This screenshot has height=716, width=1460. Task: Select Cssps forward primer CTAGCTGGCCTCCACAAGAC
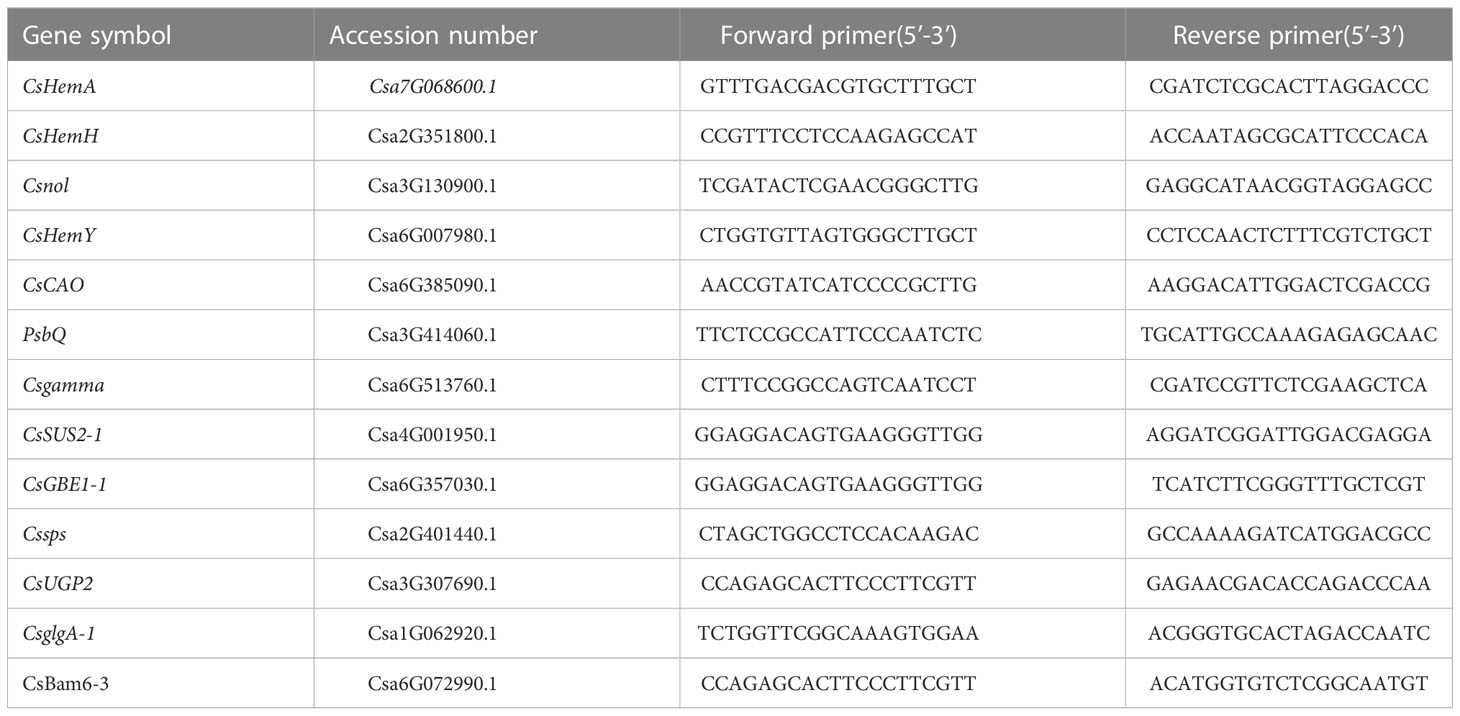[x=838, y=535]
